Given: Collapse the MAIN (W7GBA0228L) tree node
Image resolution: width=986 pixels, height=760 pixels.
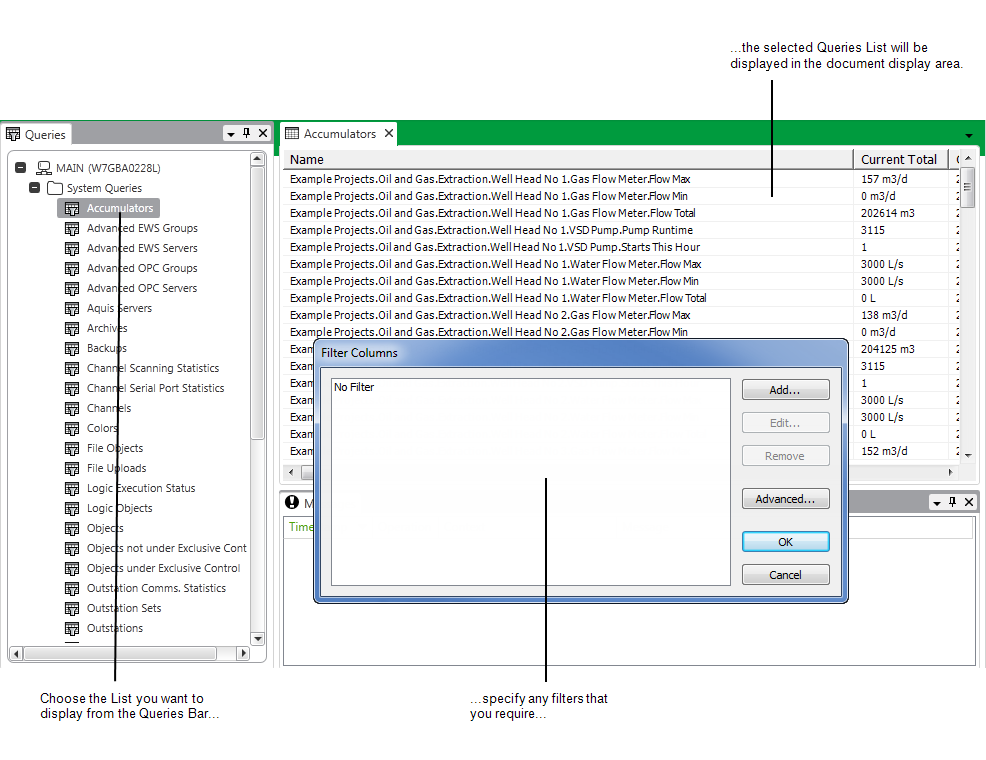Looking at the screenshot, I should point(21,168).
